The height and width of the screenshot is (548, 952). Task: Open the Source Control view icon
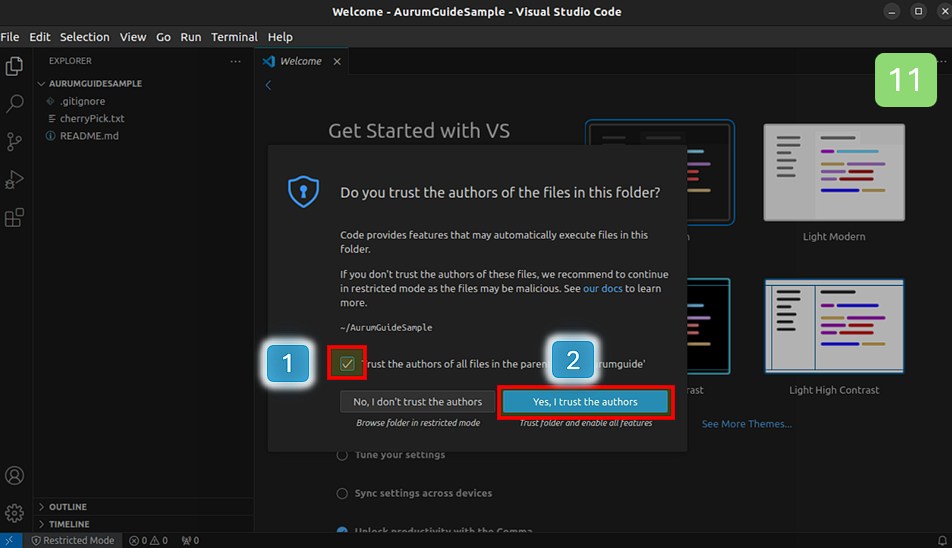(15, 142)
